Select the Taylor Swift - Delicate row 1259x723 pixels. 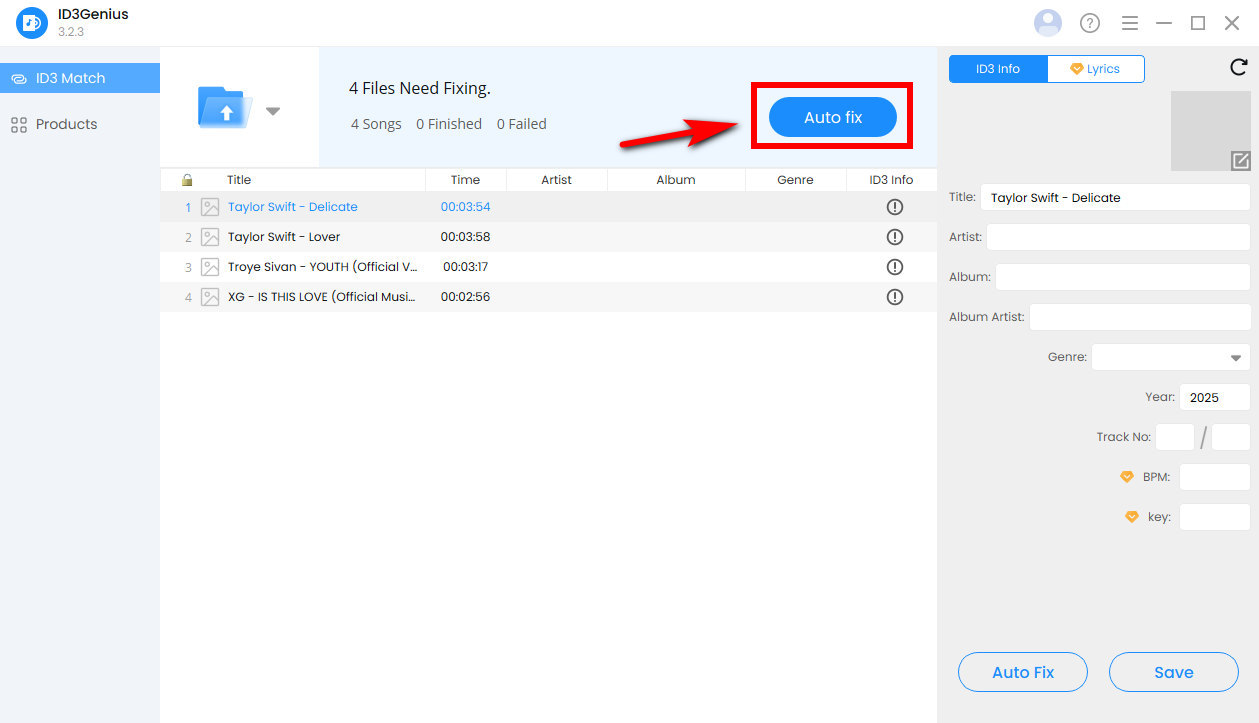pyautogui.click(x=548, y=207)
